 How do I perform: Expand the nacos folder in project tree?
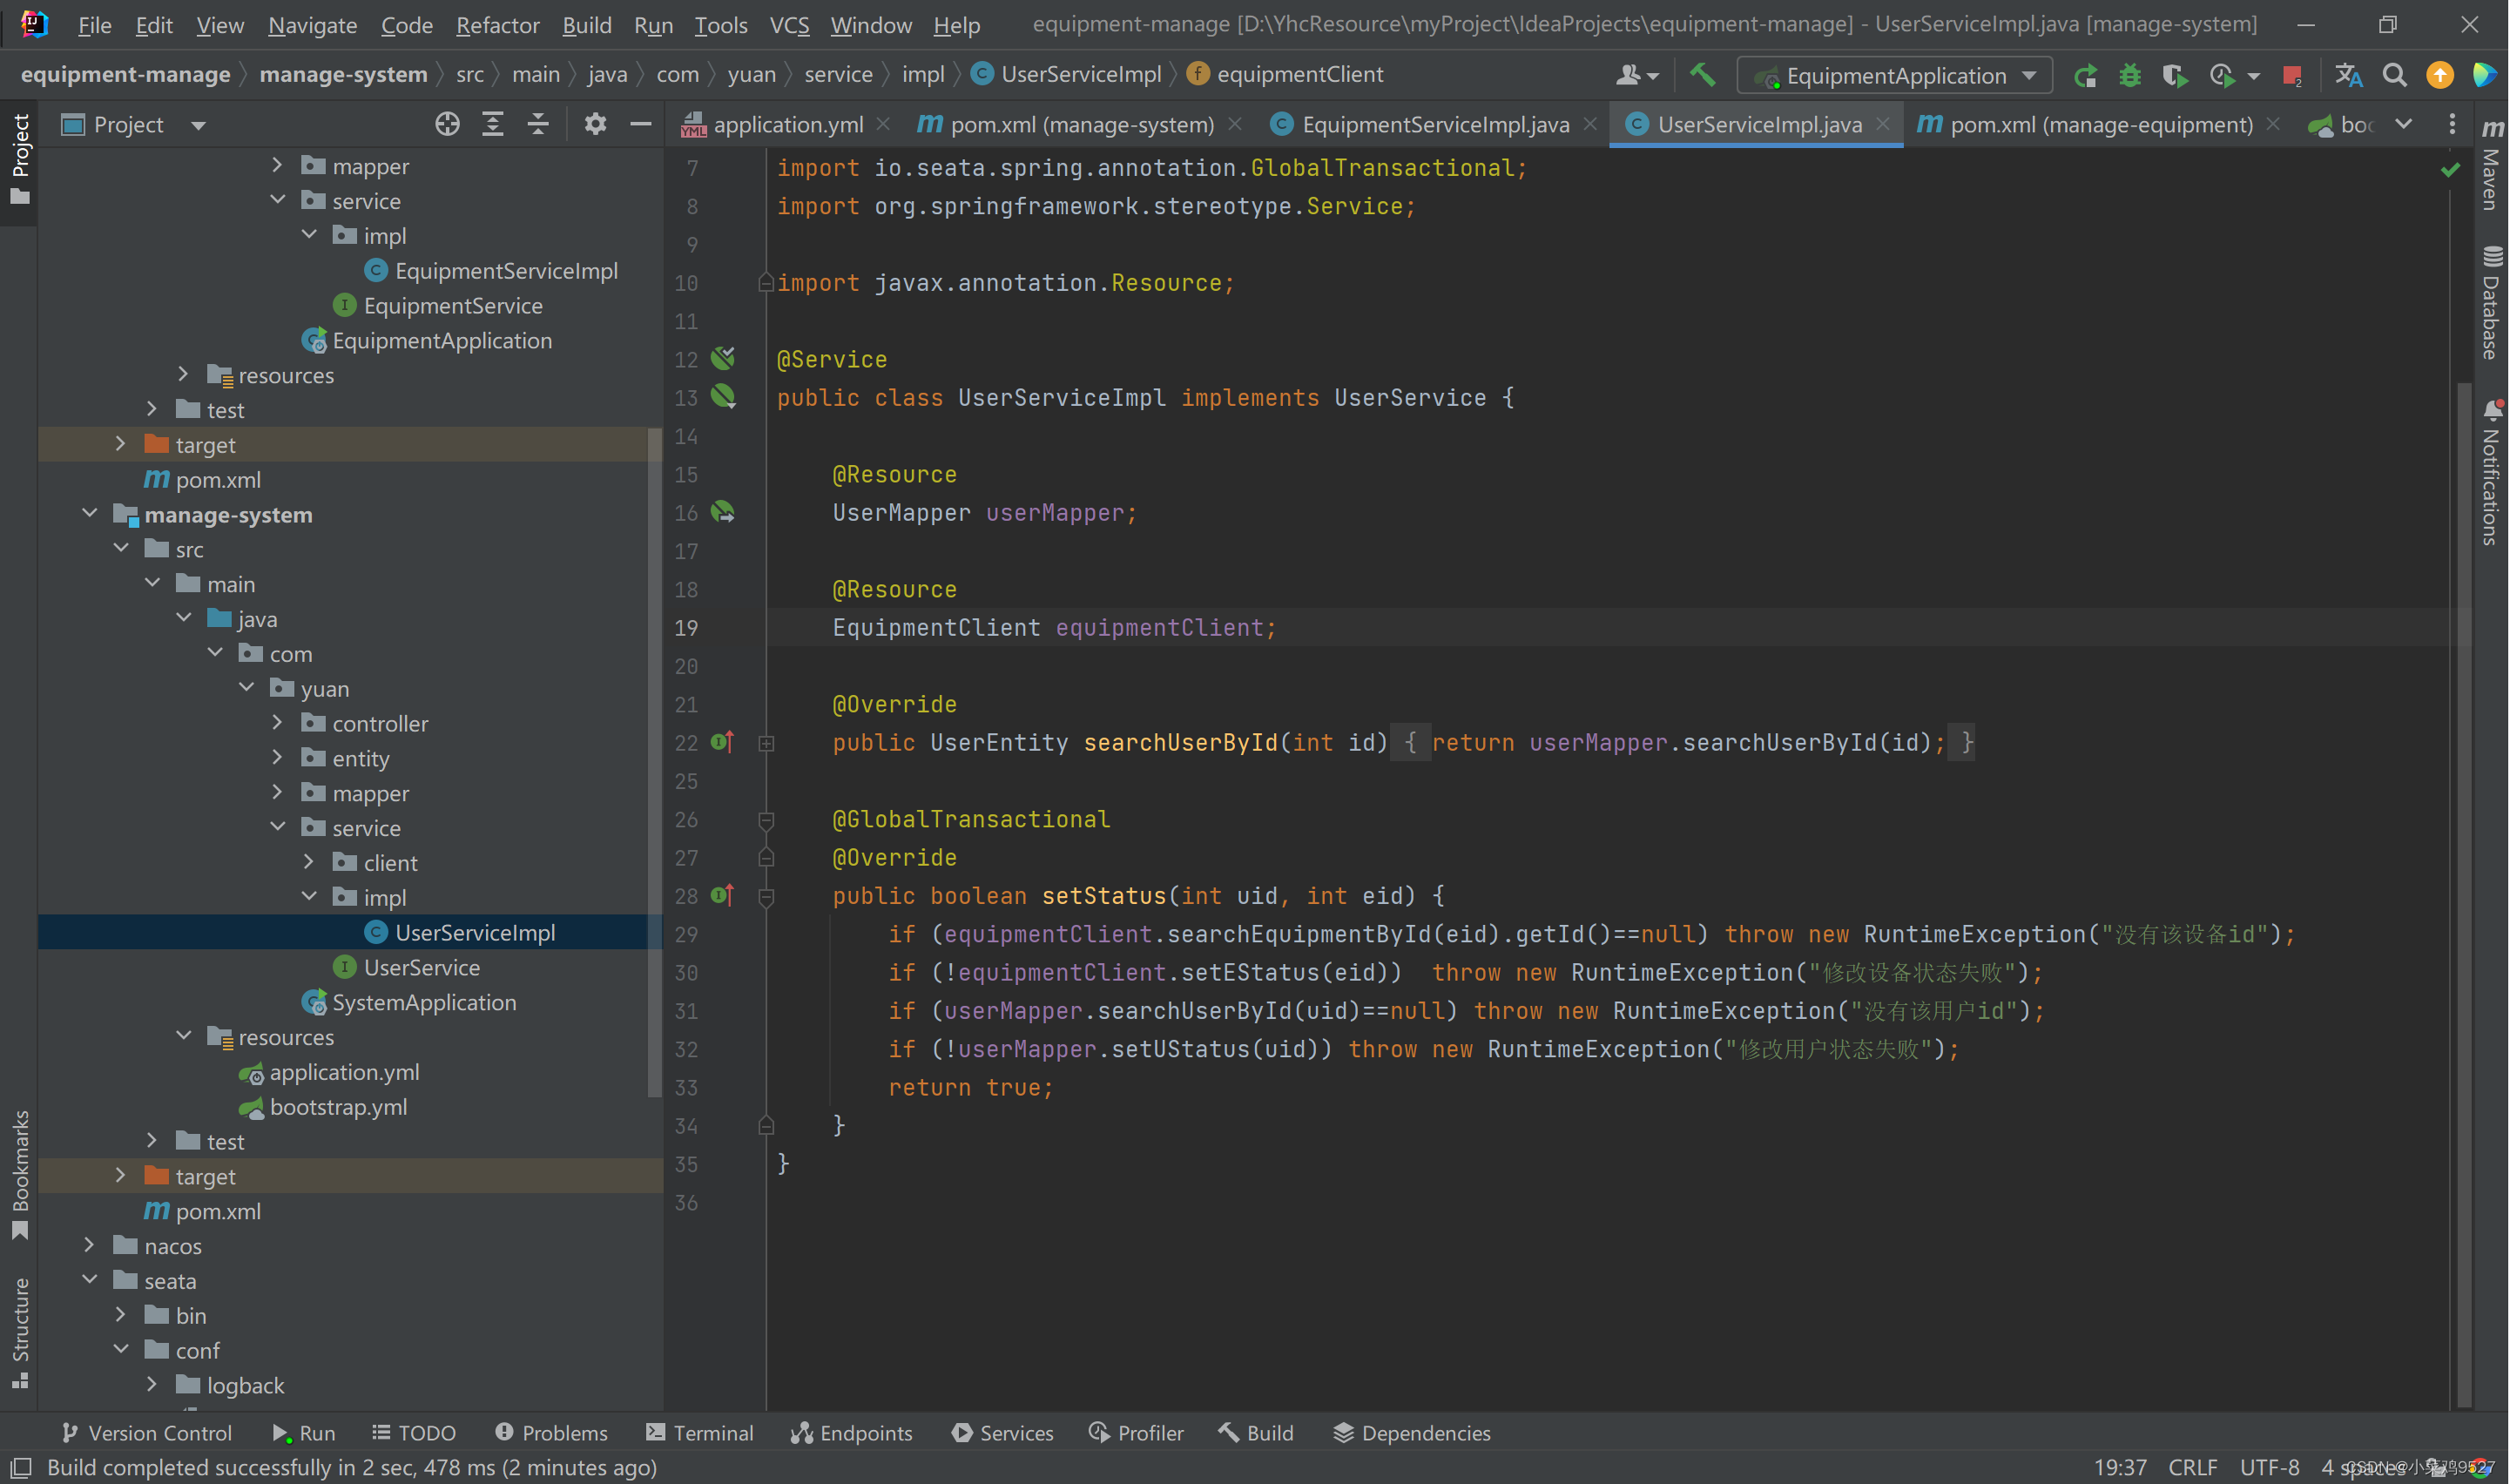point(91,1244)
